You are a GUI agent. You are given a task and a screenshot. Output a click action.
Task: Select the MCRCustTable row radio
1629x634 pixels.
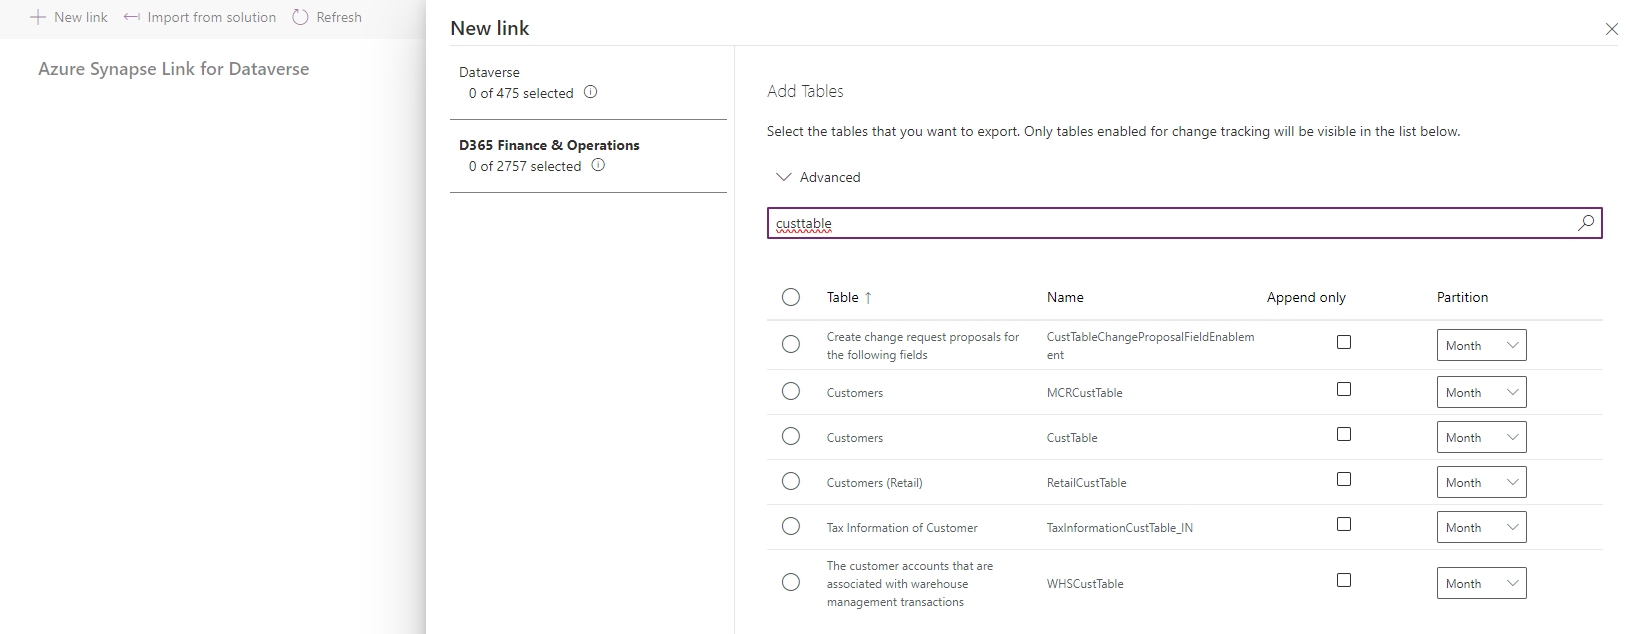(791, 391)
